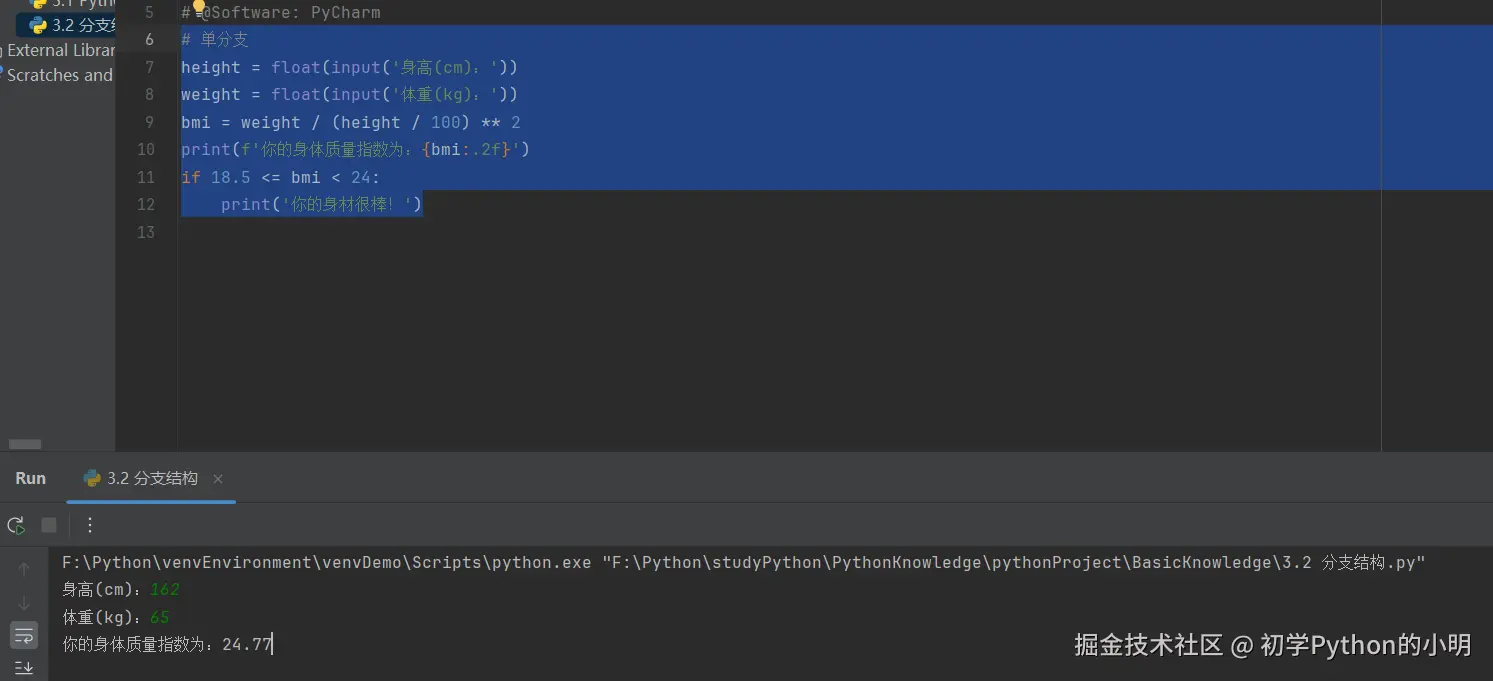
Task: Click the down stack trace arrow
Action: point(24,602)
